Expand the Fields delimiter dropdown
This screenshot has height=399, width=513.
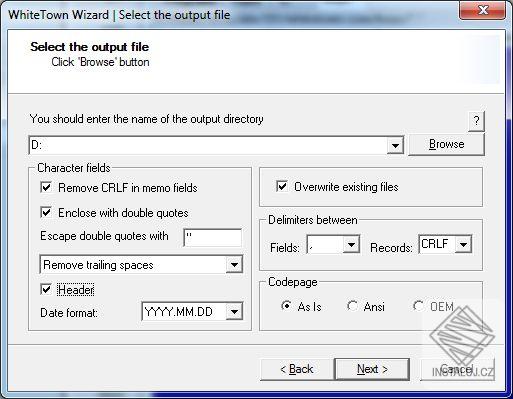(x=351, y=245)
